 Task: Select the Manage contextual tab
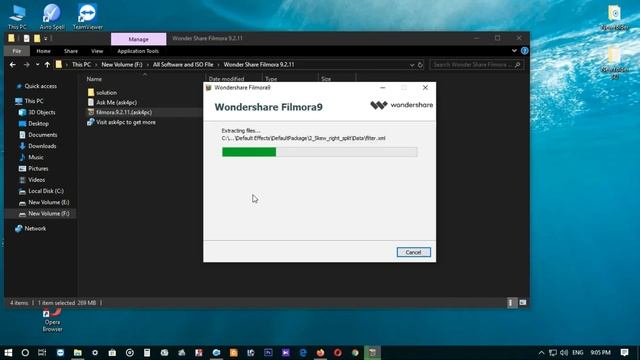click(138, 39)
